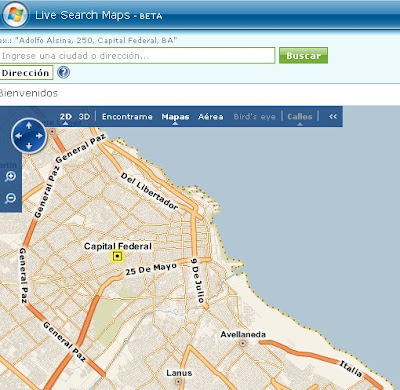This screenshot has height=390, width=400.
Task: Click the example address hint text
Action: click(88, 40)
